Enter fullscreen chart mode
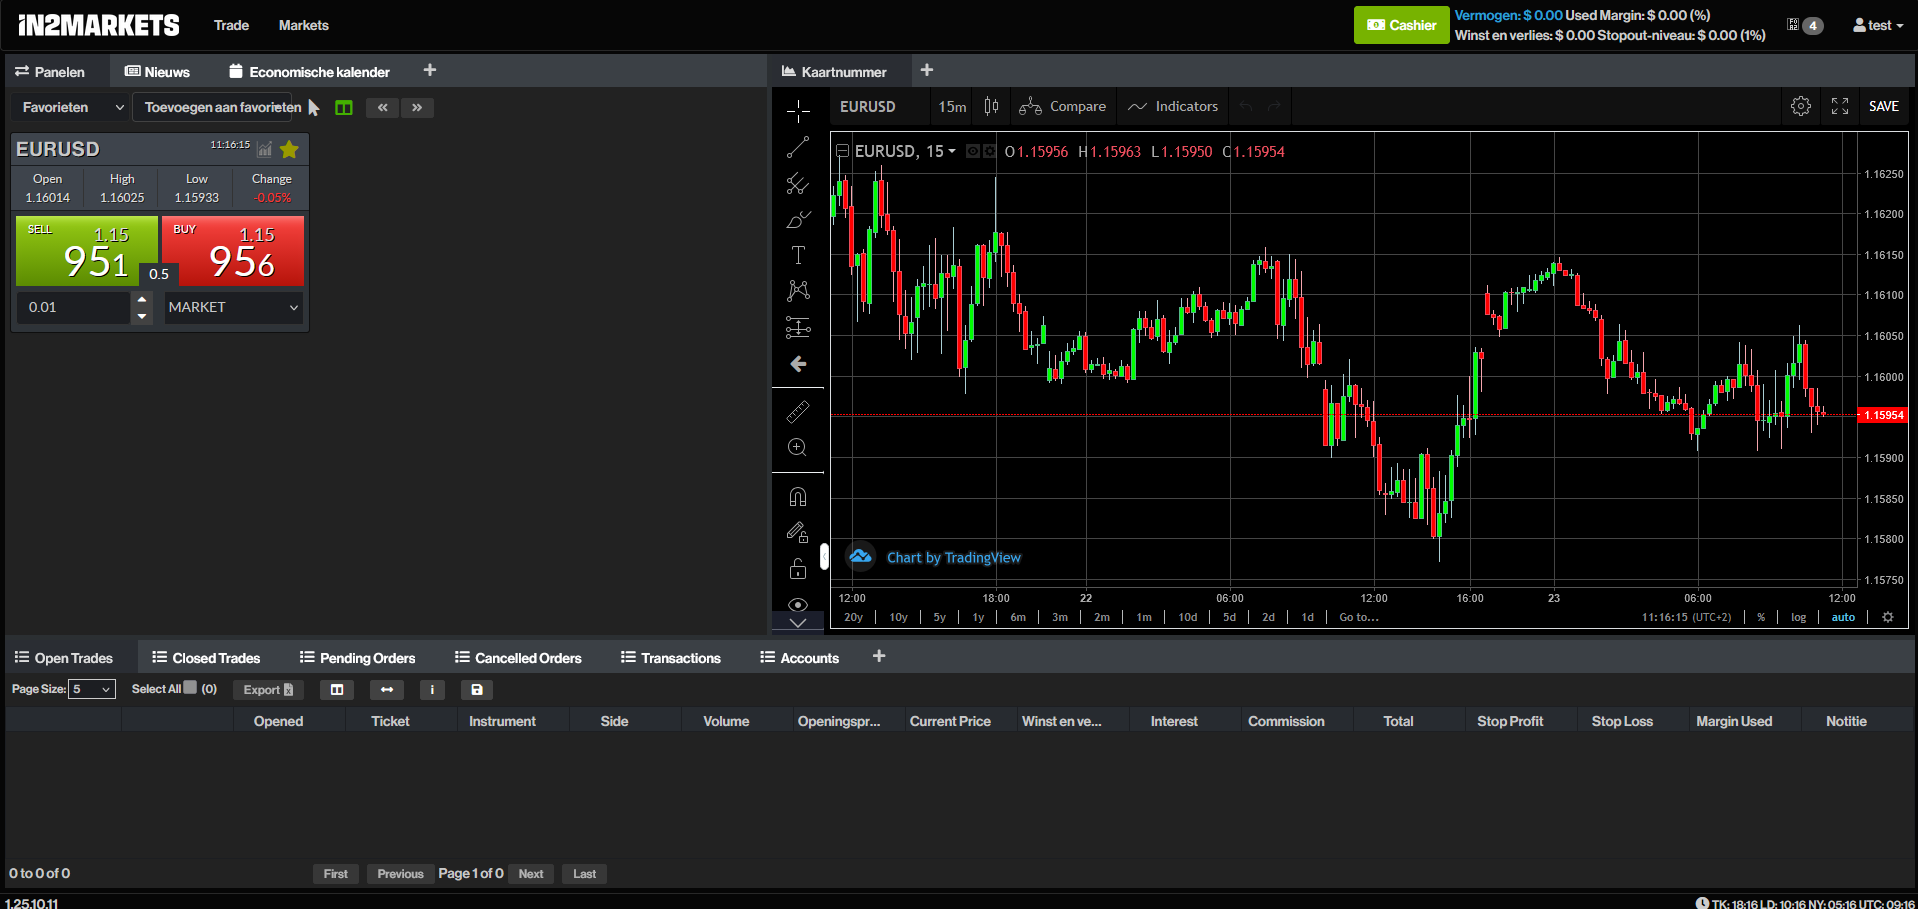This screenshot has height=909, width=1918. click(1839, 106)
